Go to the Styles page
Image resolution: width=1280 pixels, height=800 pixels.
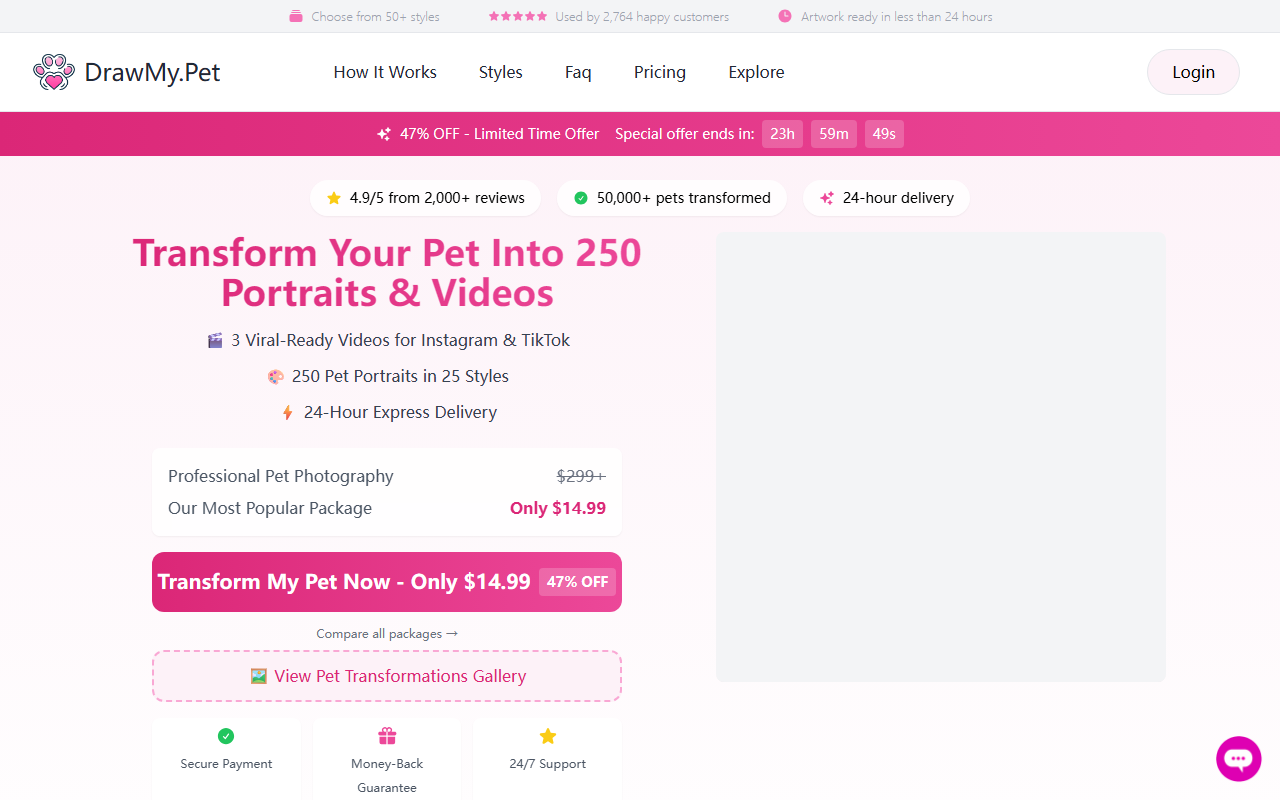coord(501,72)
